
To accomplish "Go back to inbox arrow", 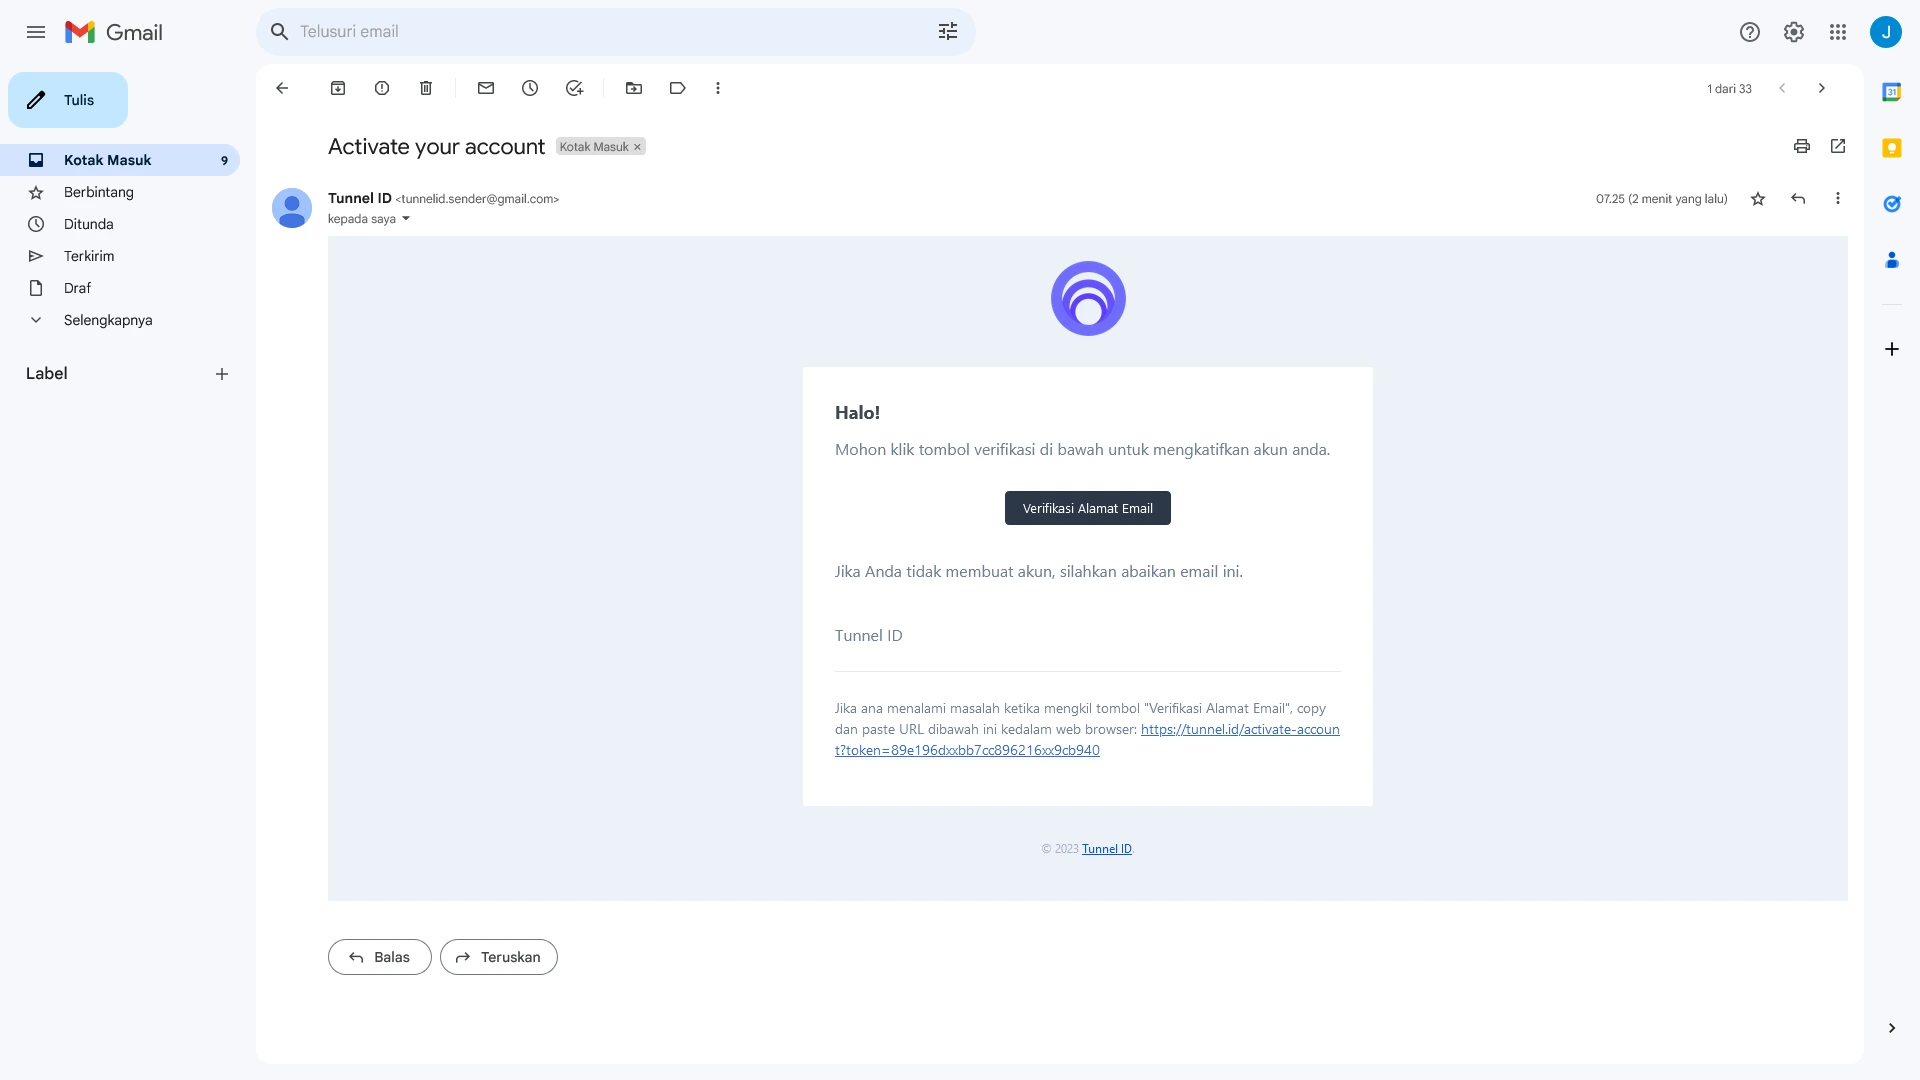I will 282,88.
